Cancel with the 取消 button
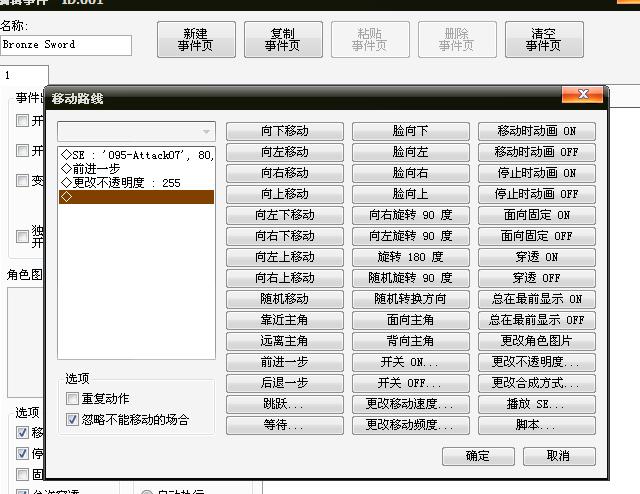This screenshot has width=640, height=494. pos(559,456)
